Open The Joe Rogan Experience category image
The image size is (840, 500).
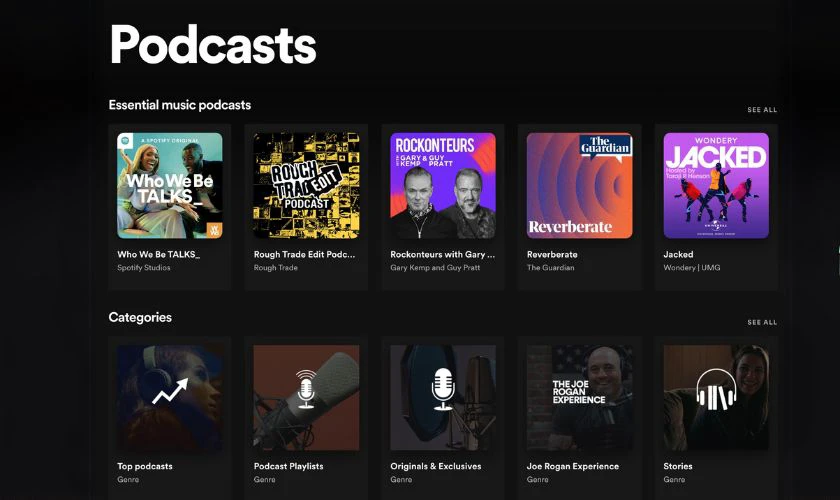[x=580, y=398]
